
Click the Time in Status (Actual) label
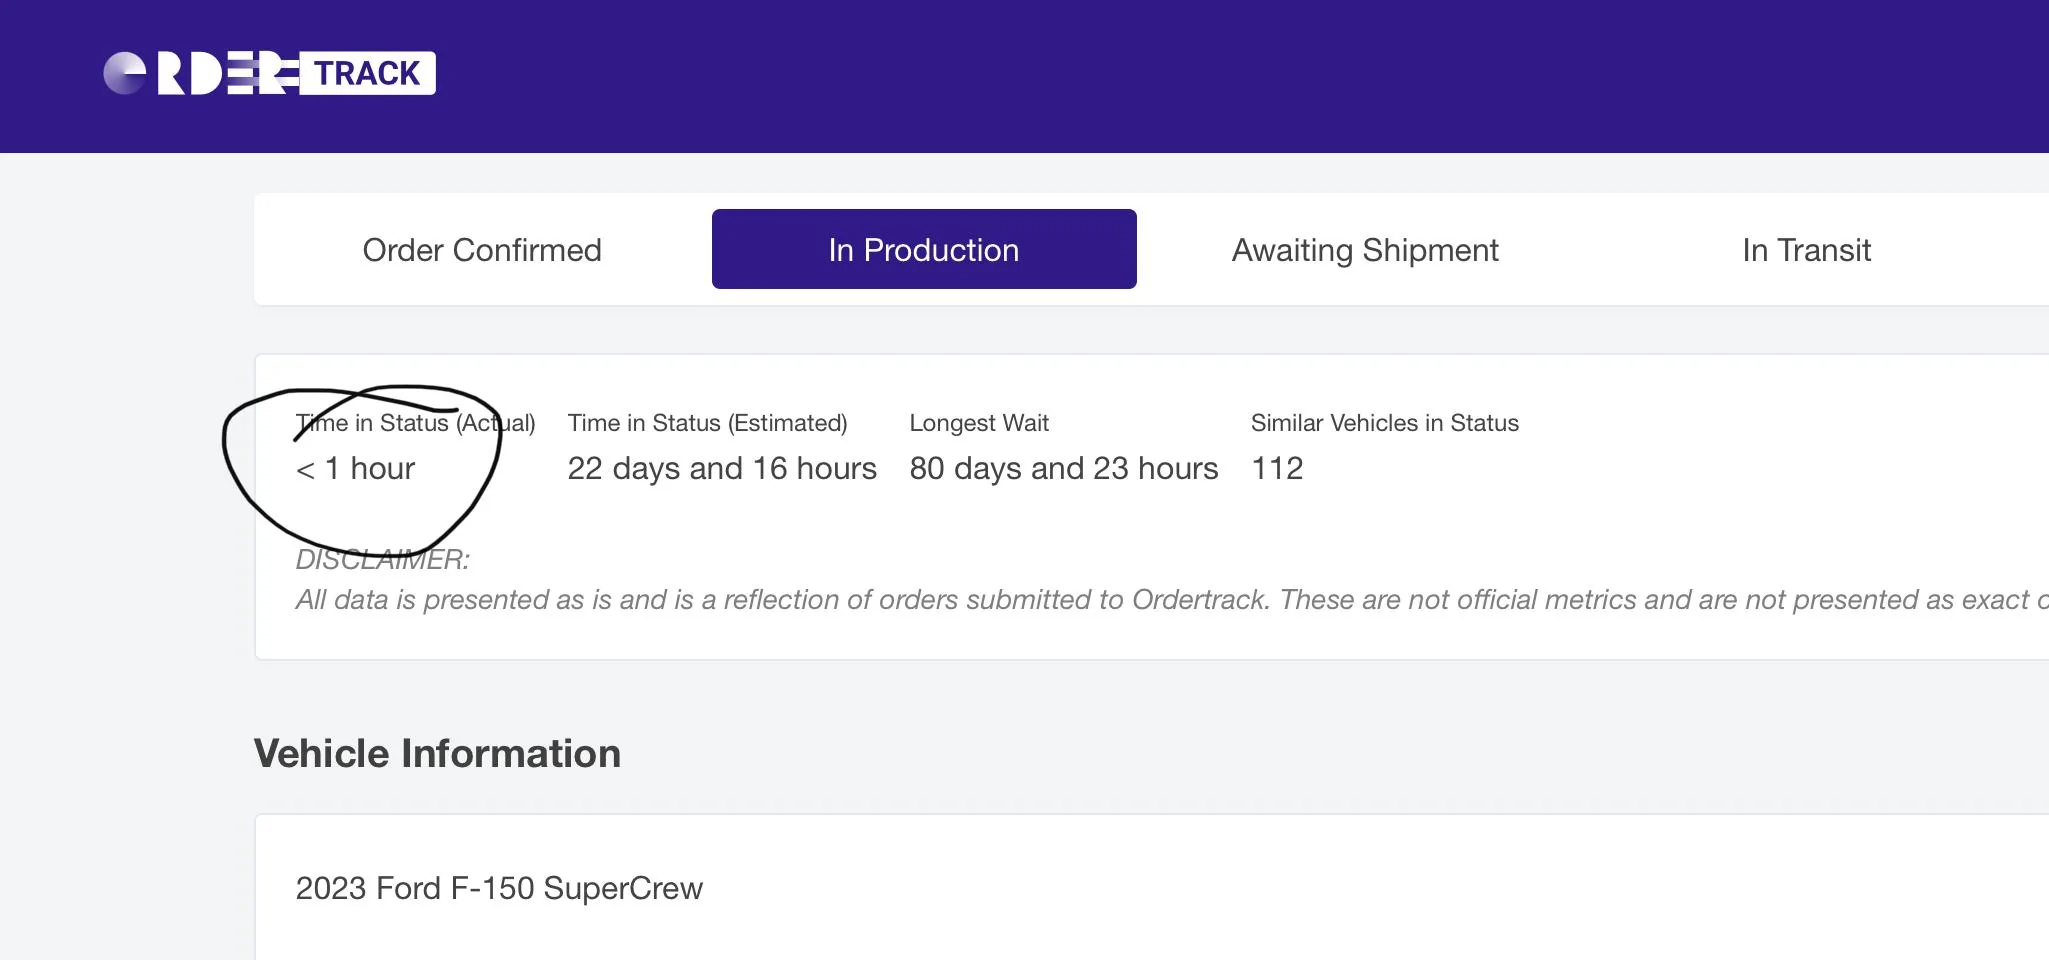coord(415,423)
